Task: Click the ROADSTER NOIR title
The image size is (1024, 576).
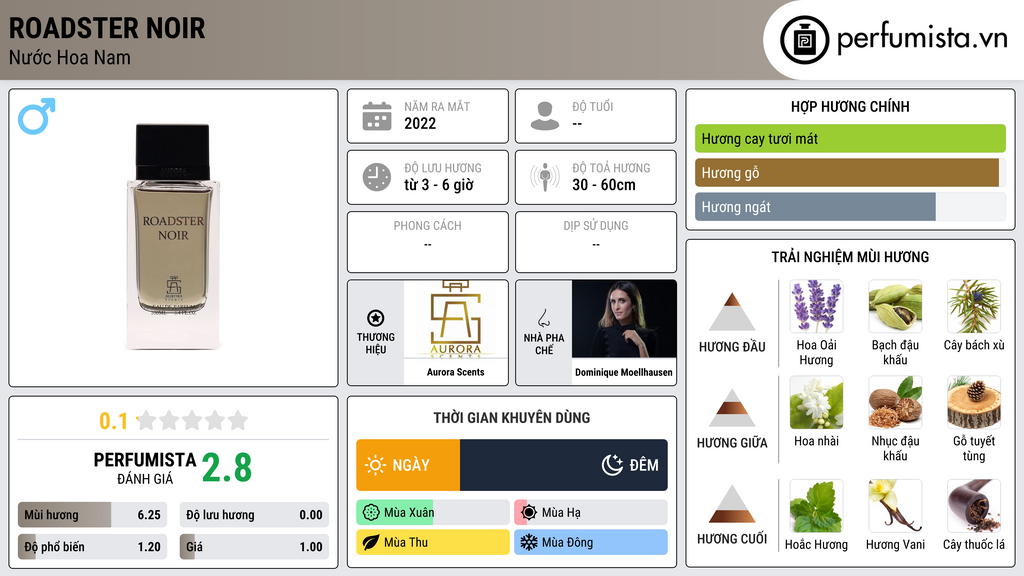Action: [x=107, y=28]
